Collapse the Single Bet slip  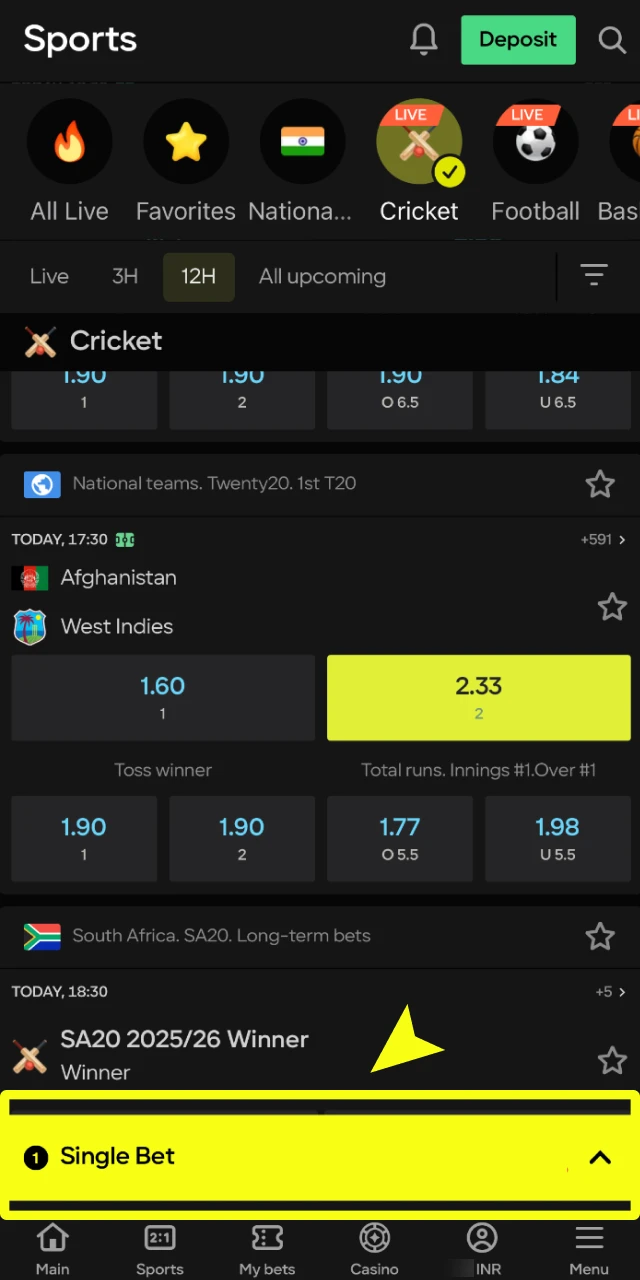click(x=599, y=1157)
